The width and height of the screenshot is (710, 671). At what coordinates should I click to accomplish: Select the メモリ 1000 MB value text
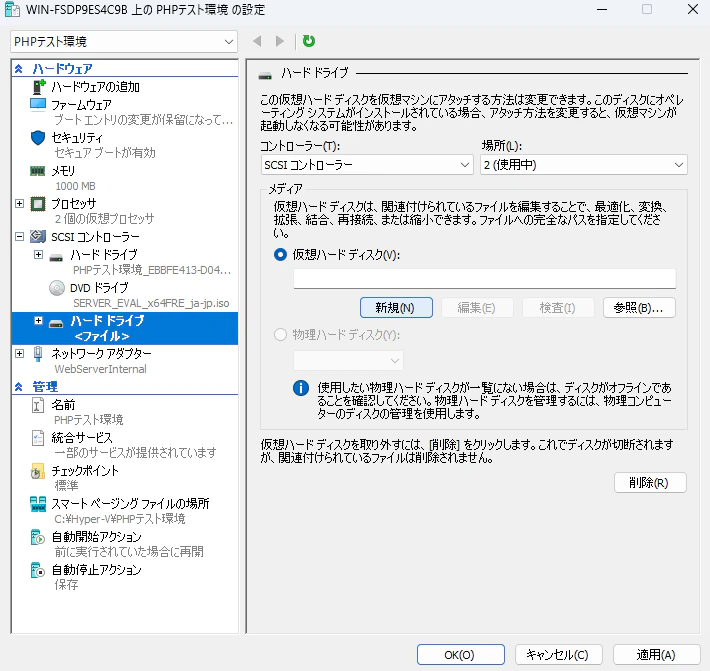coord(76,186)
